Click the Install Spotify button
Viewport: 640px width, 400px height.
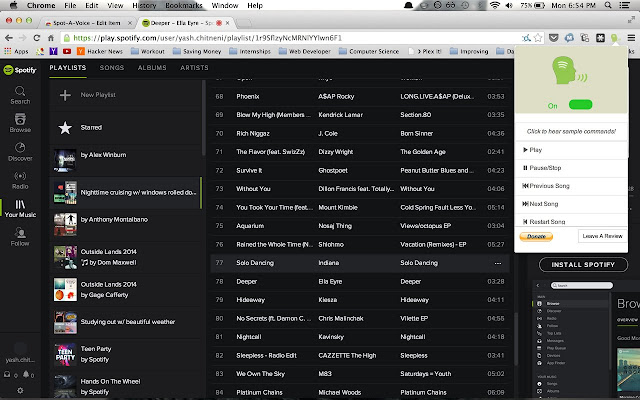click(x=583, y=264)
